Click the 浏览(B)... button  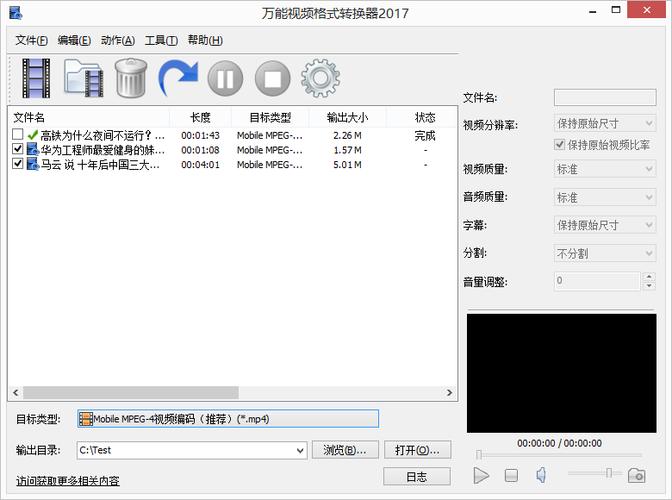pos(346,450)
